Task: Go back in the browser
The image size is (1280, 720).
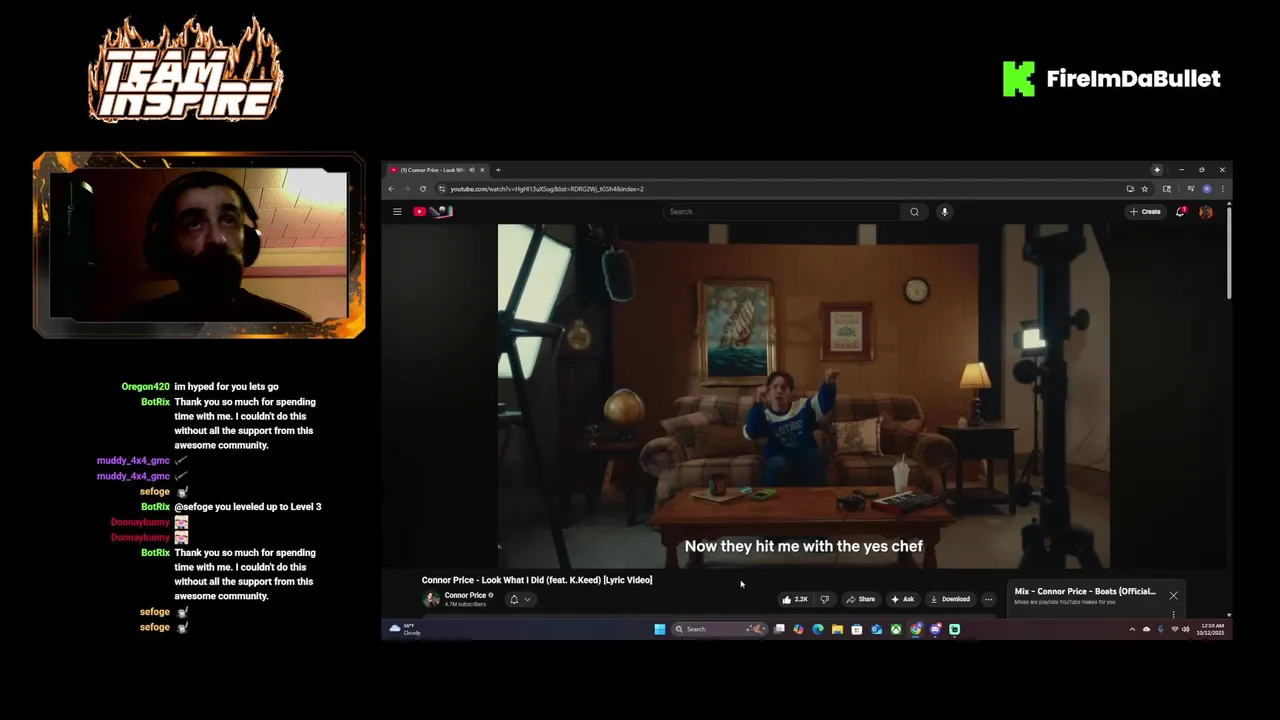Action: 391,189
